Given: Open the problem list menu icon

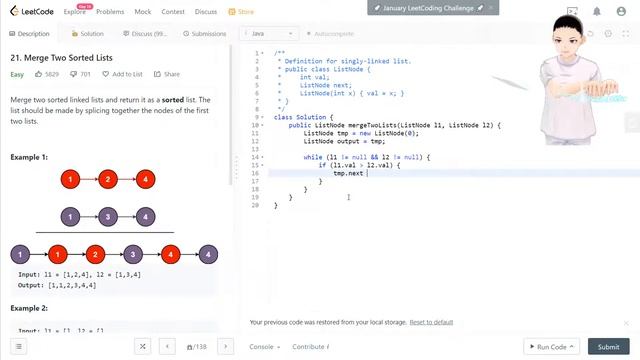Looking at the screenshot, I should click(x=19, y=347).
